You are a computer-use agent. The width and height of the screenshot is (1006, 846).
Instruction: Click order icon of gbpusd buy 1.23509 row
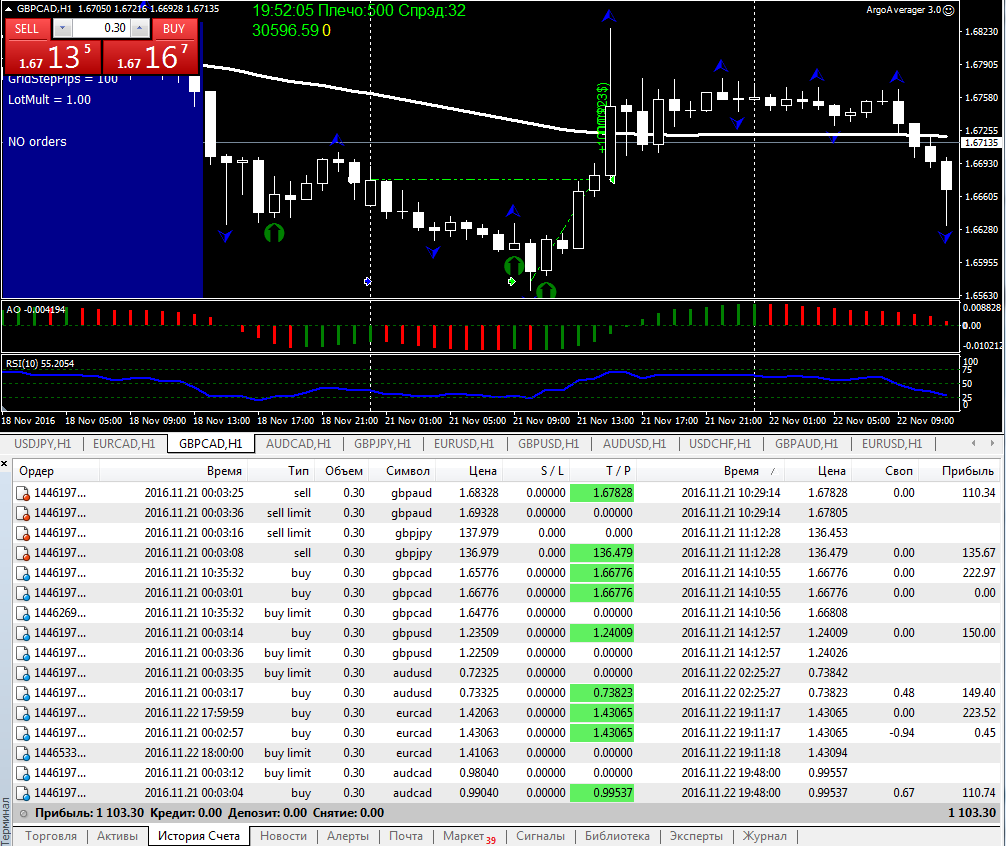coord(22,634)
